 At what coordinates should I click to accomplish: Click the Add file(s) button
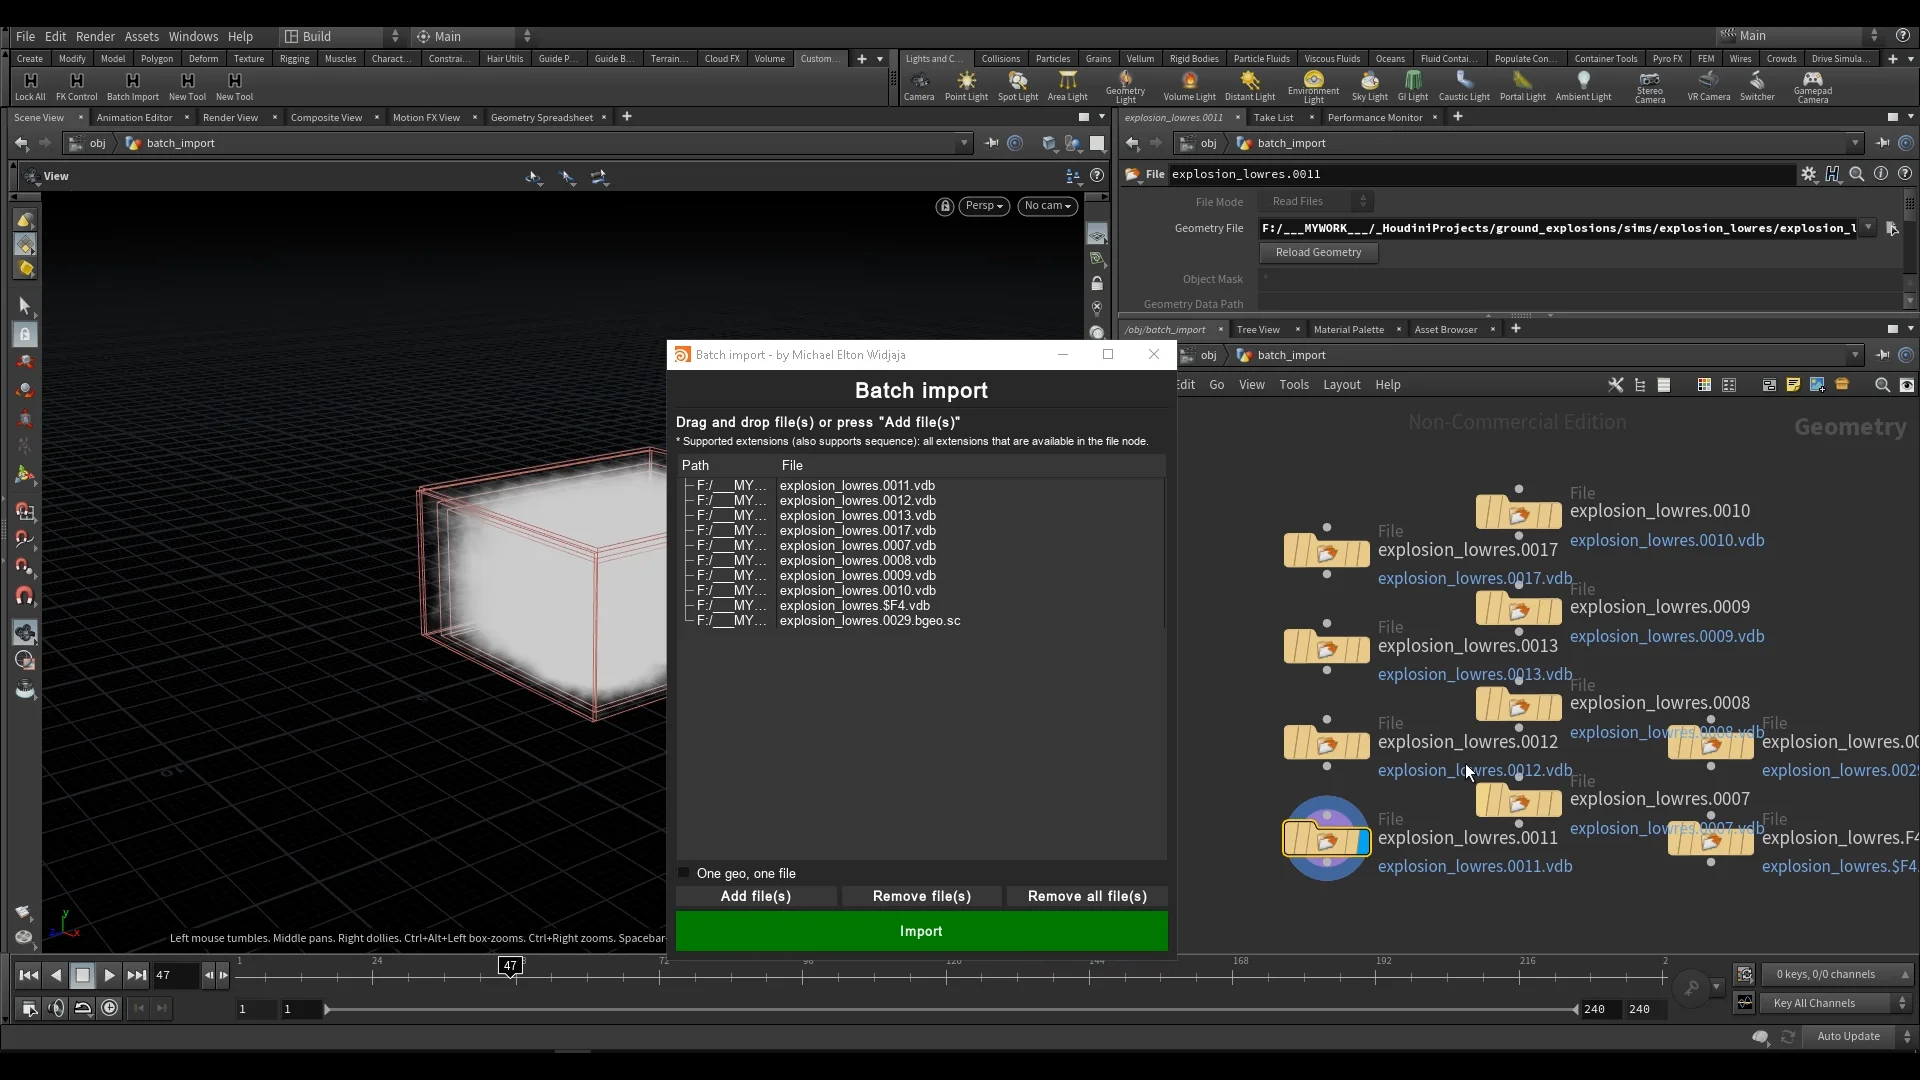[755, 896]
